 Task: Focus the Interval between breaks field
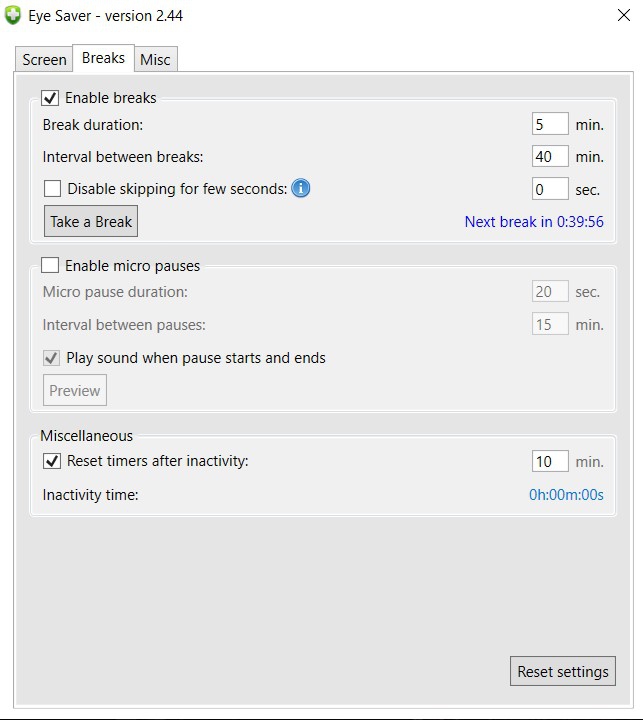click(x=550, y=157)
